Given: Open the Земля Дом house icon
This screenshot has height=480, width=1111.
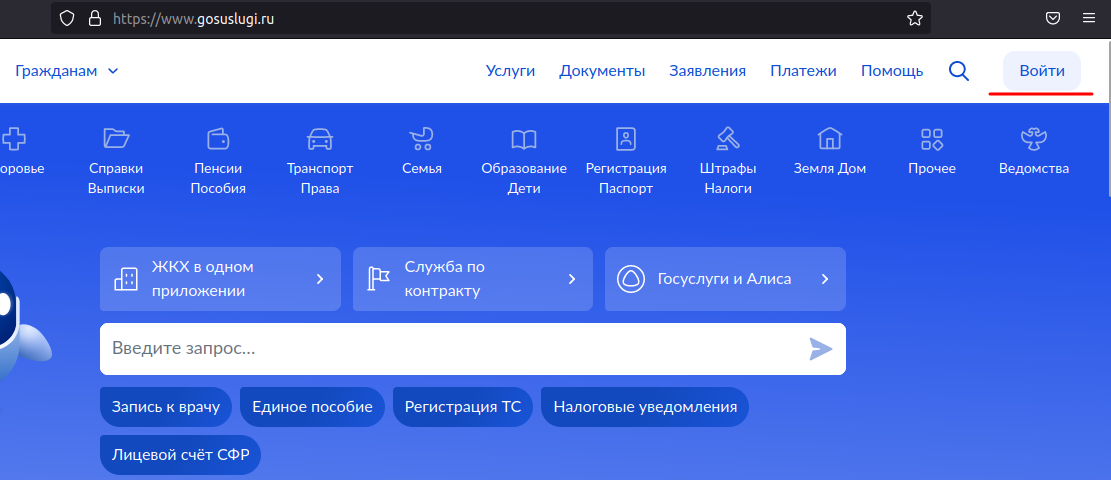Looking at the screenshot, I should click(x=830, y=138).
